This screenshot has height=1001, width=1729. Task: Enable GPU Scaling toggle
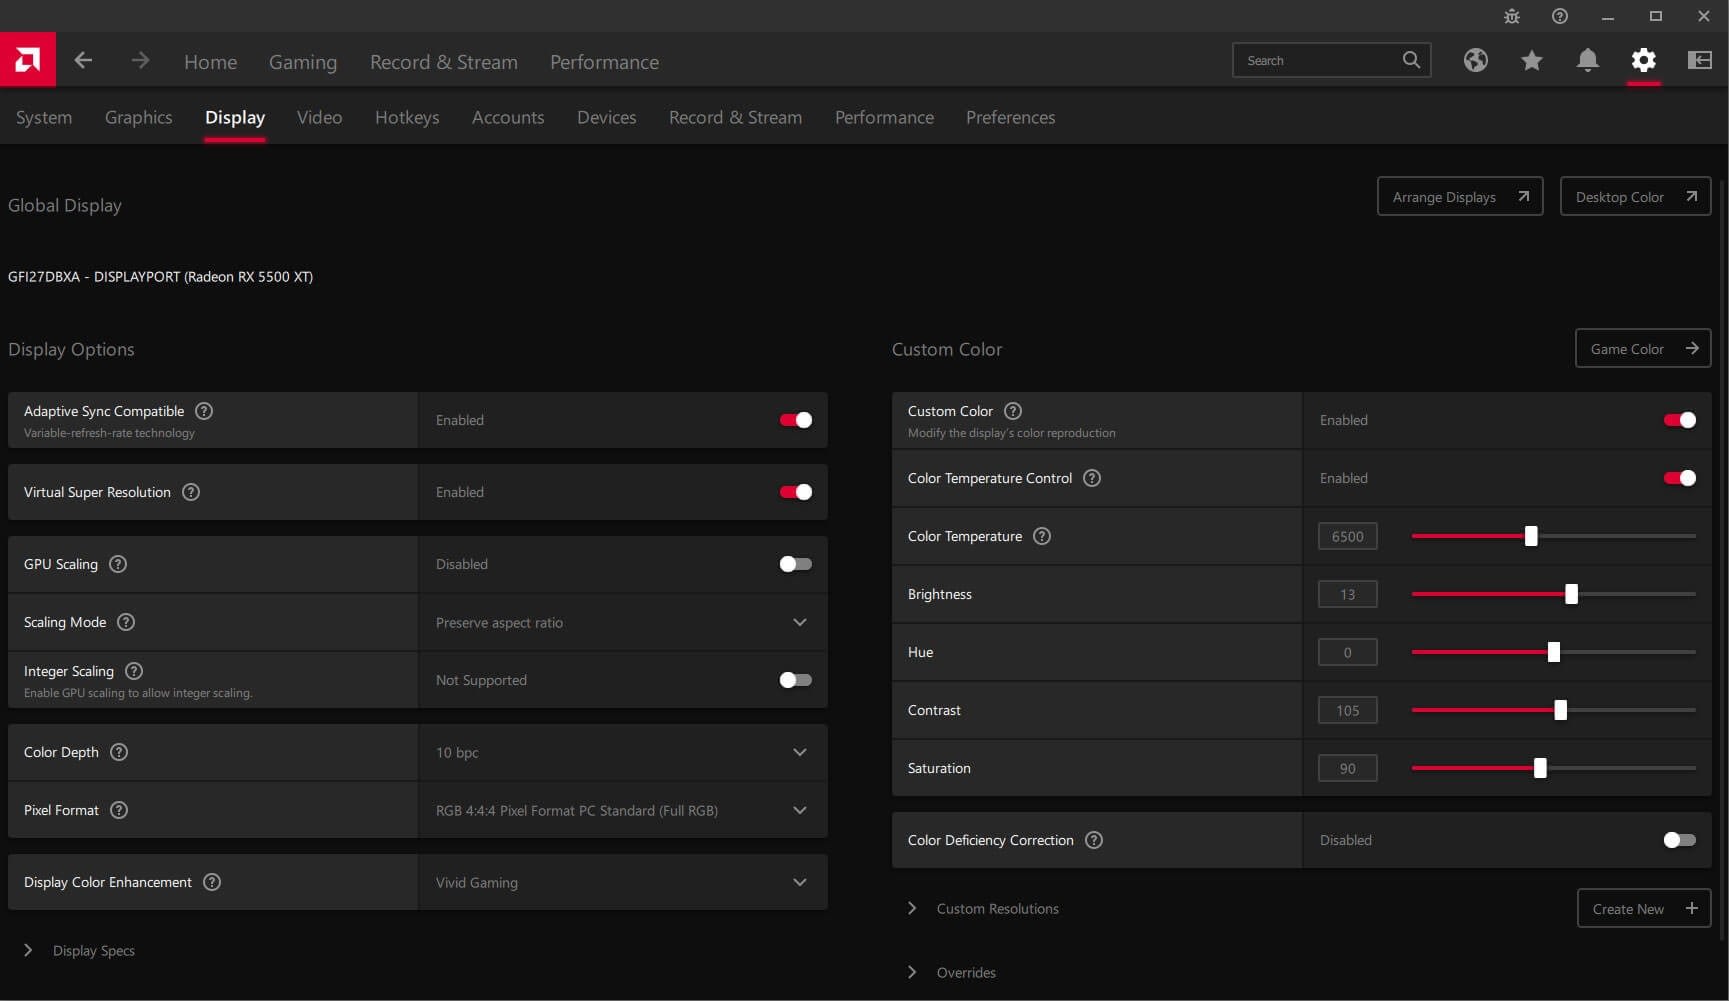tap(796, 564)
